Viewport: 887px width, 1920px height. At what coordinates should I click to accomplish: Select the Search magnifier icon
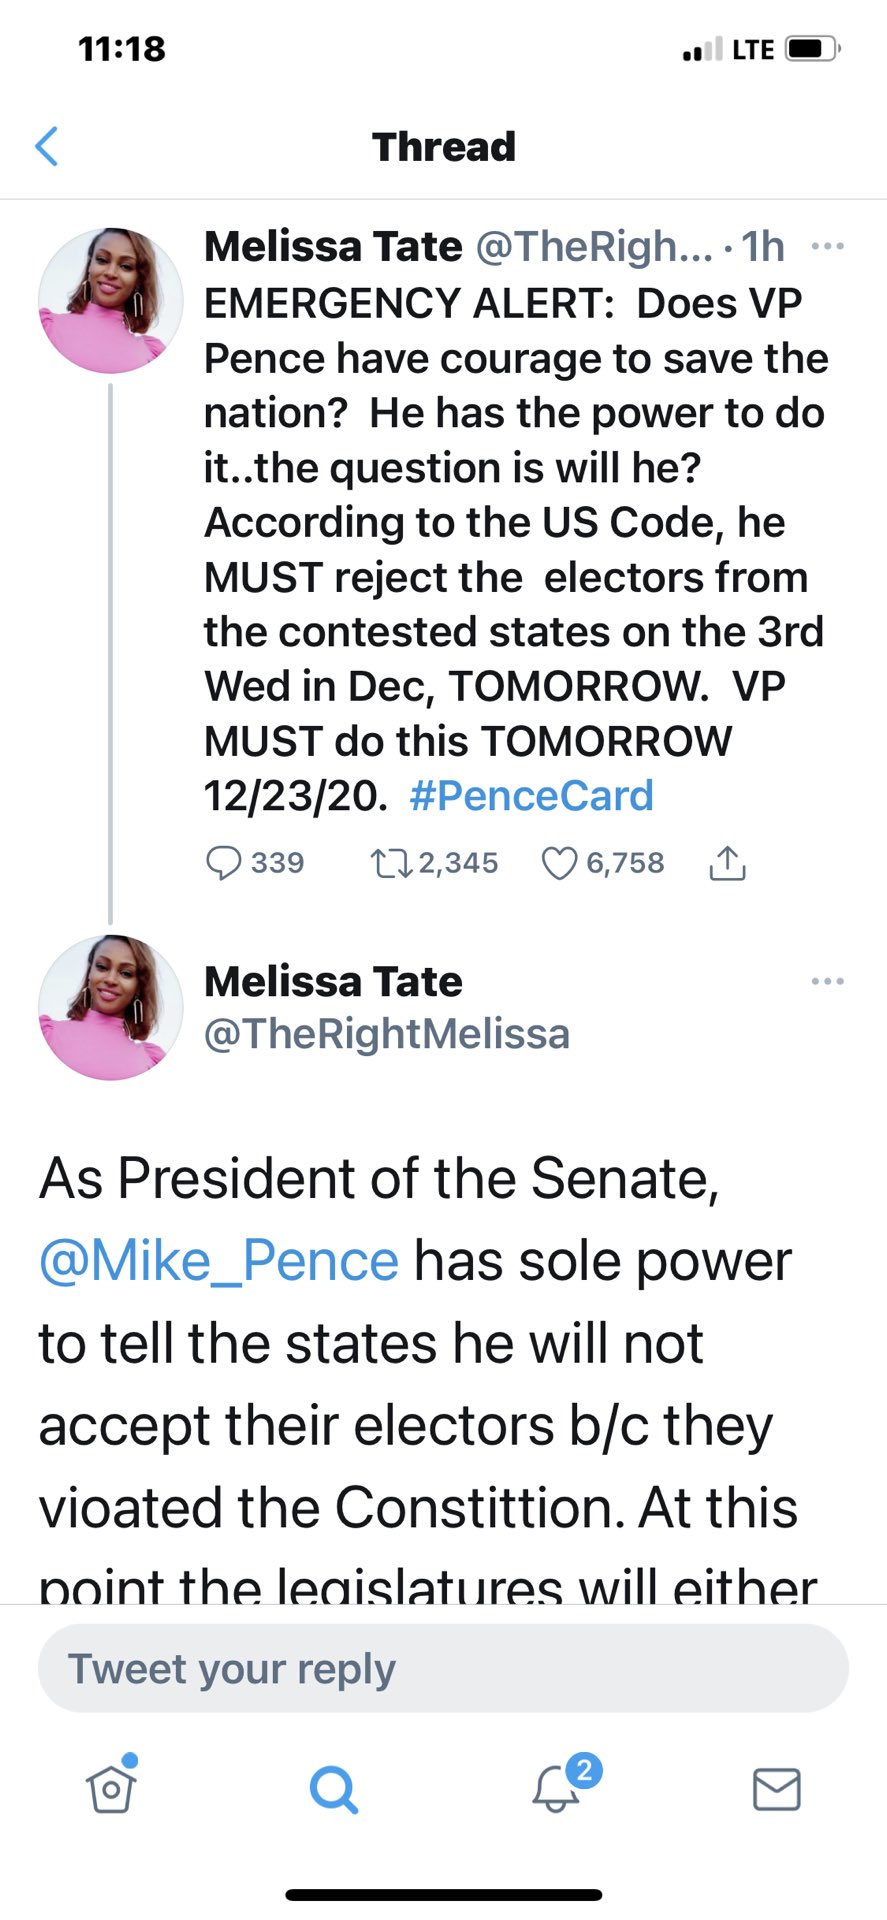333,1790
